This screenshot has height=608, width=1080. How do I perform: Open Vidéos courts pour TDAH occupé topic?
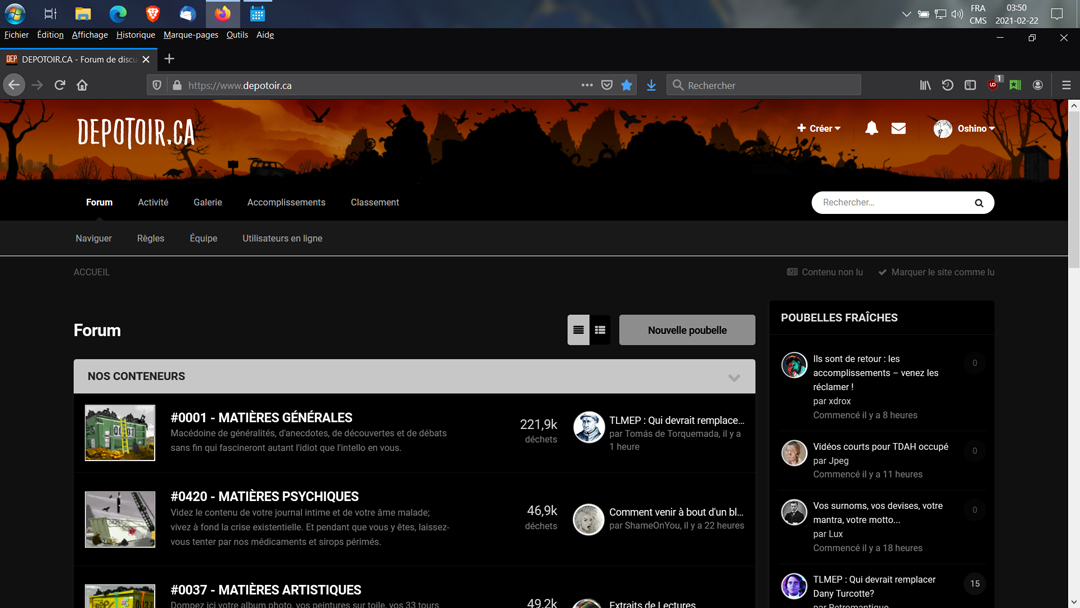point(880,446)
